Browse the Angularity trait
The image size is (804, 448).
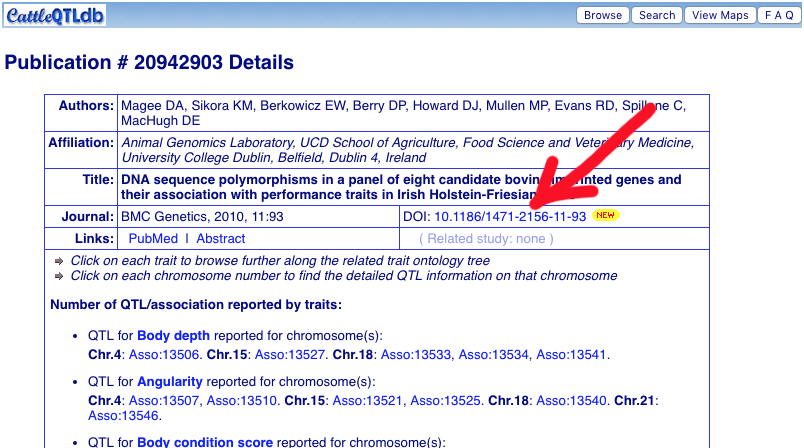pos(170,381)
